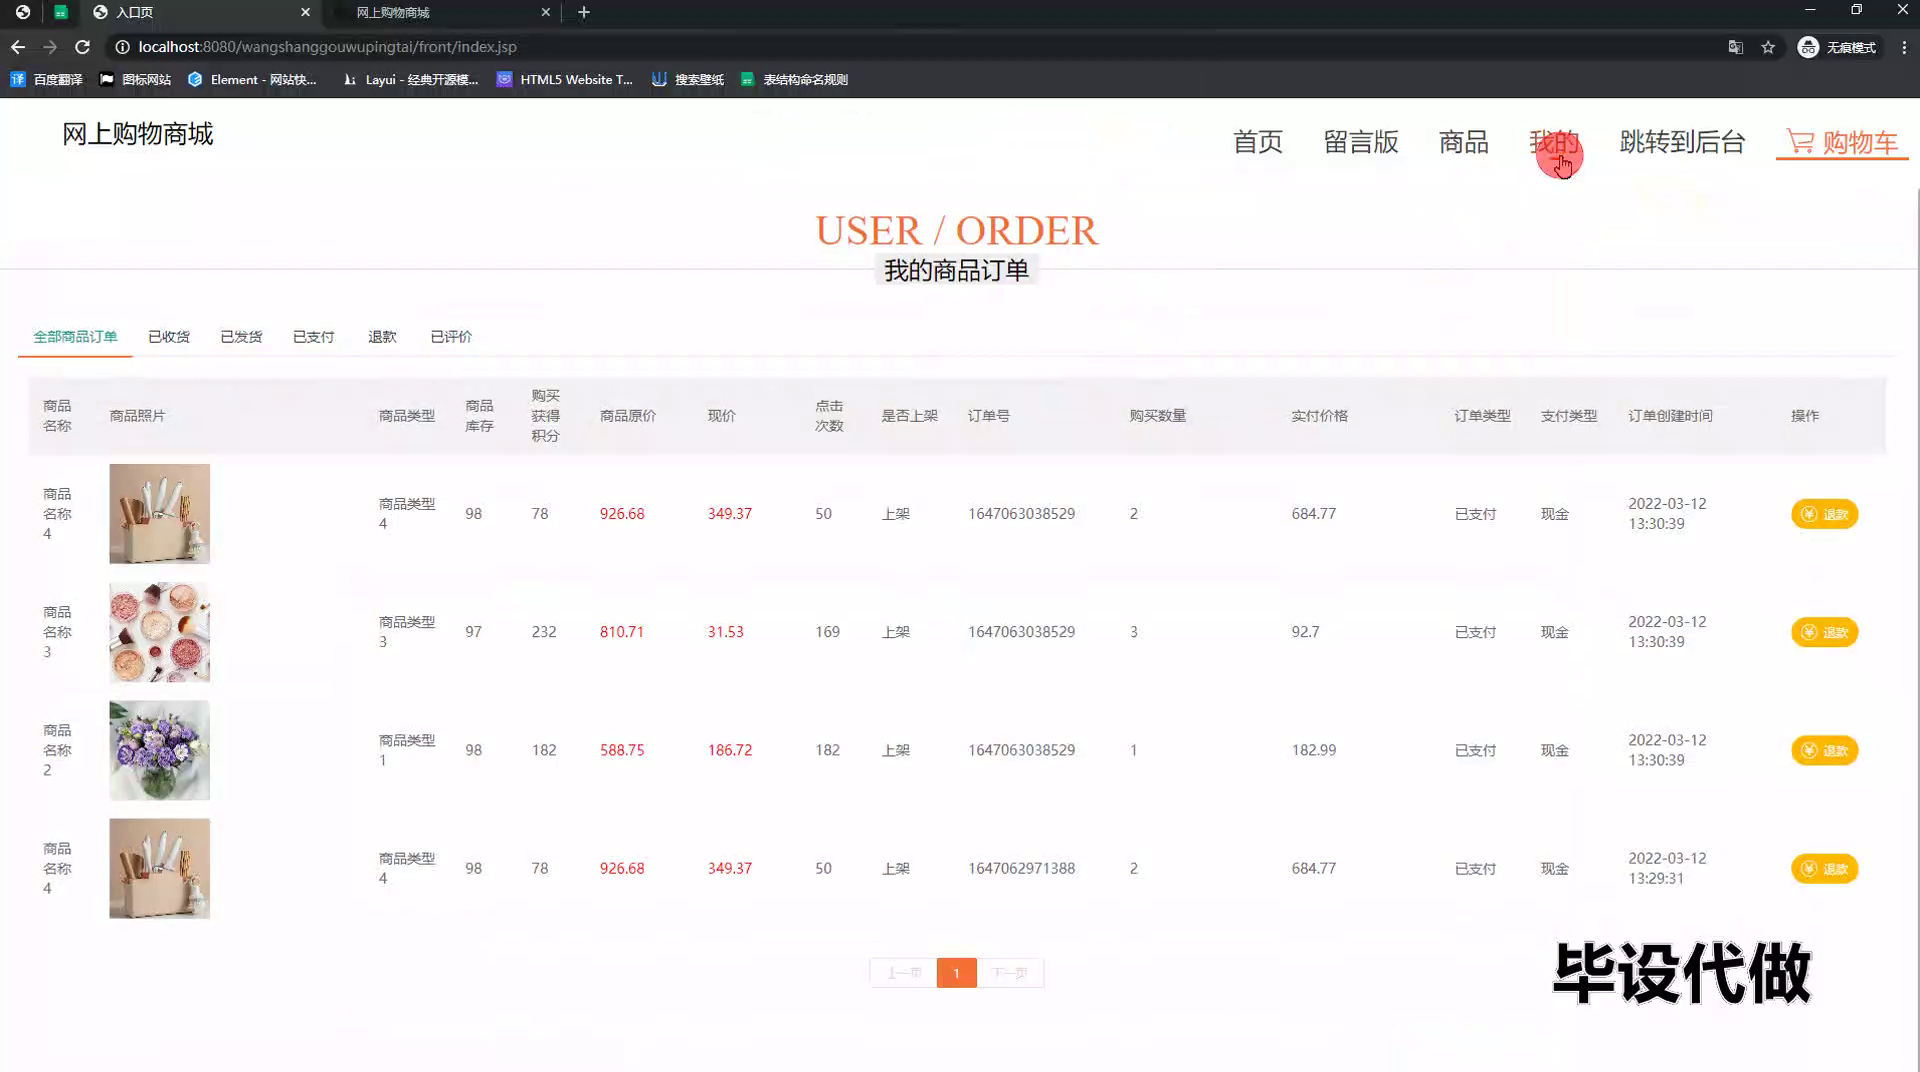This screenshot has width=1920, height=1072.
Task: Click the 网上购物商城 site logo text
Action: tap(138, 134)
